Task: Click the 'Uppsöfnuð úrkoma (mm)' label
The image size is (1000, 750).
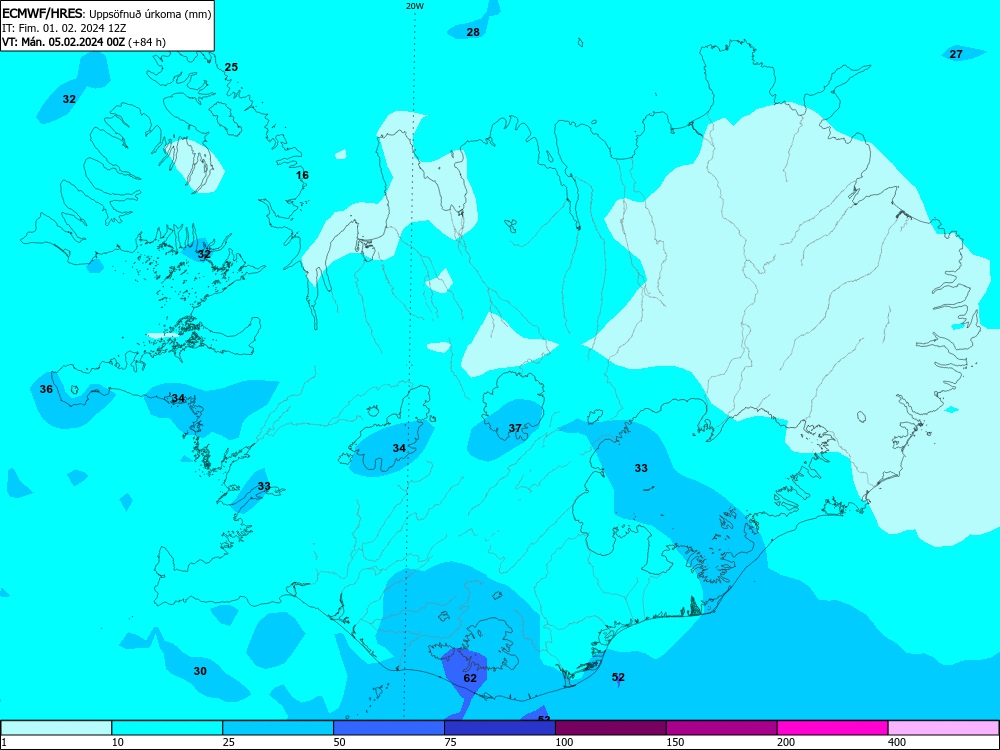Action: [x=150, y=14]
